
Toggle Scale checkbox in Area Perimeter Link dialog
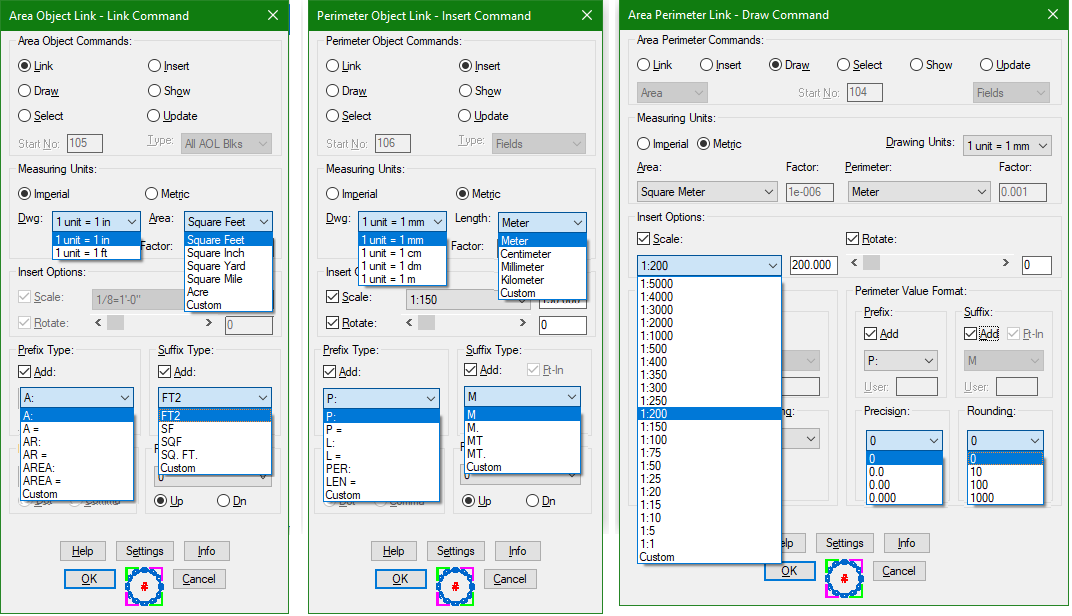pos(643,239)
